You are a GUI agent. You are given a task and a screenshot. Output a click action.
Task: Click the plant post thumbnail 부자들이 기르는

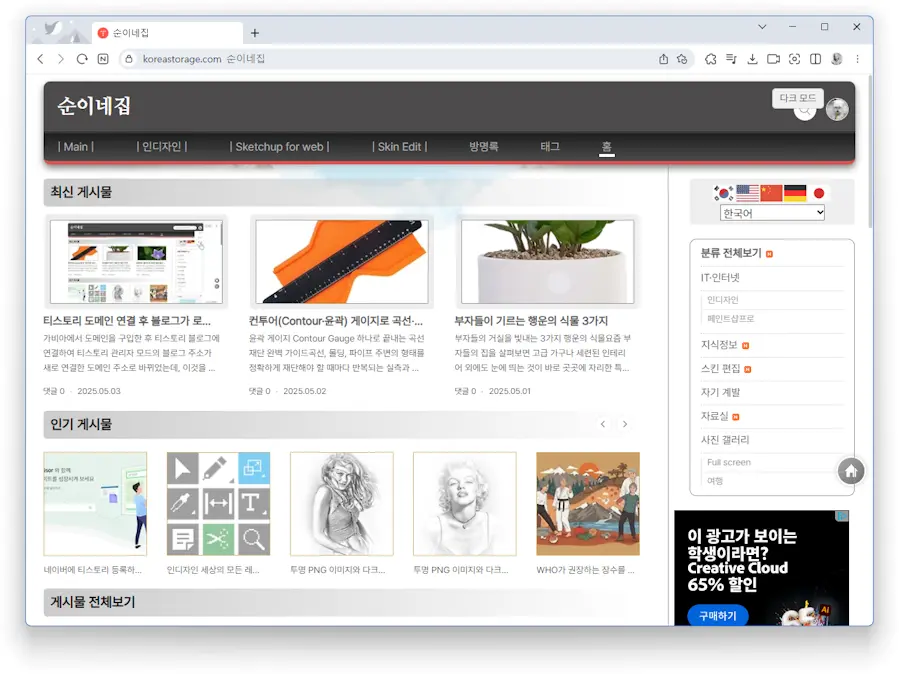pyautogui.click(x=548, y=261)
